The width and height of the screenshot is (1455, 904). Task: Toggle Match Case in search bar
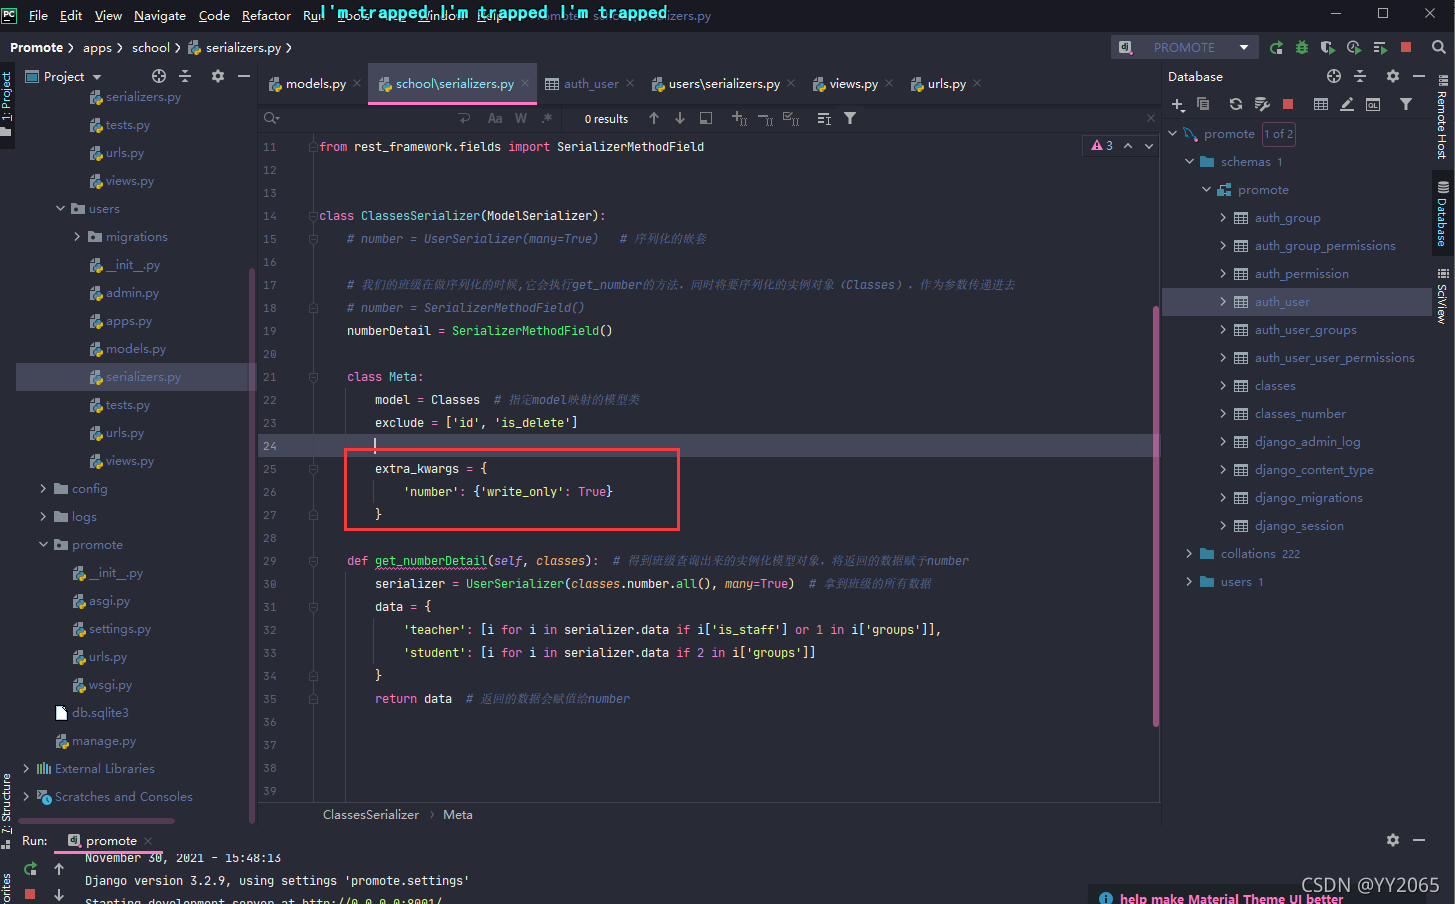point(495,118)
